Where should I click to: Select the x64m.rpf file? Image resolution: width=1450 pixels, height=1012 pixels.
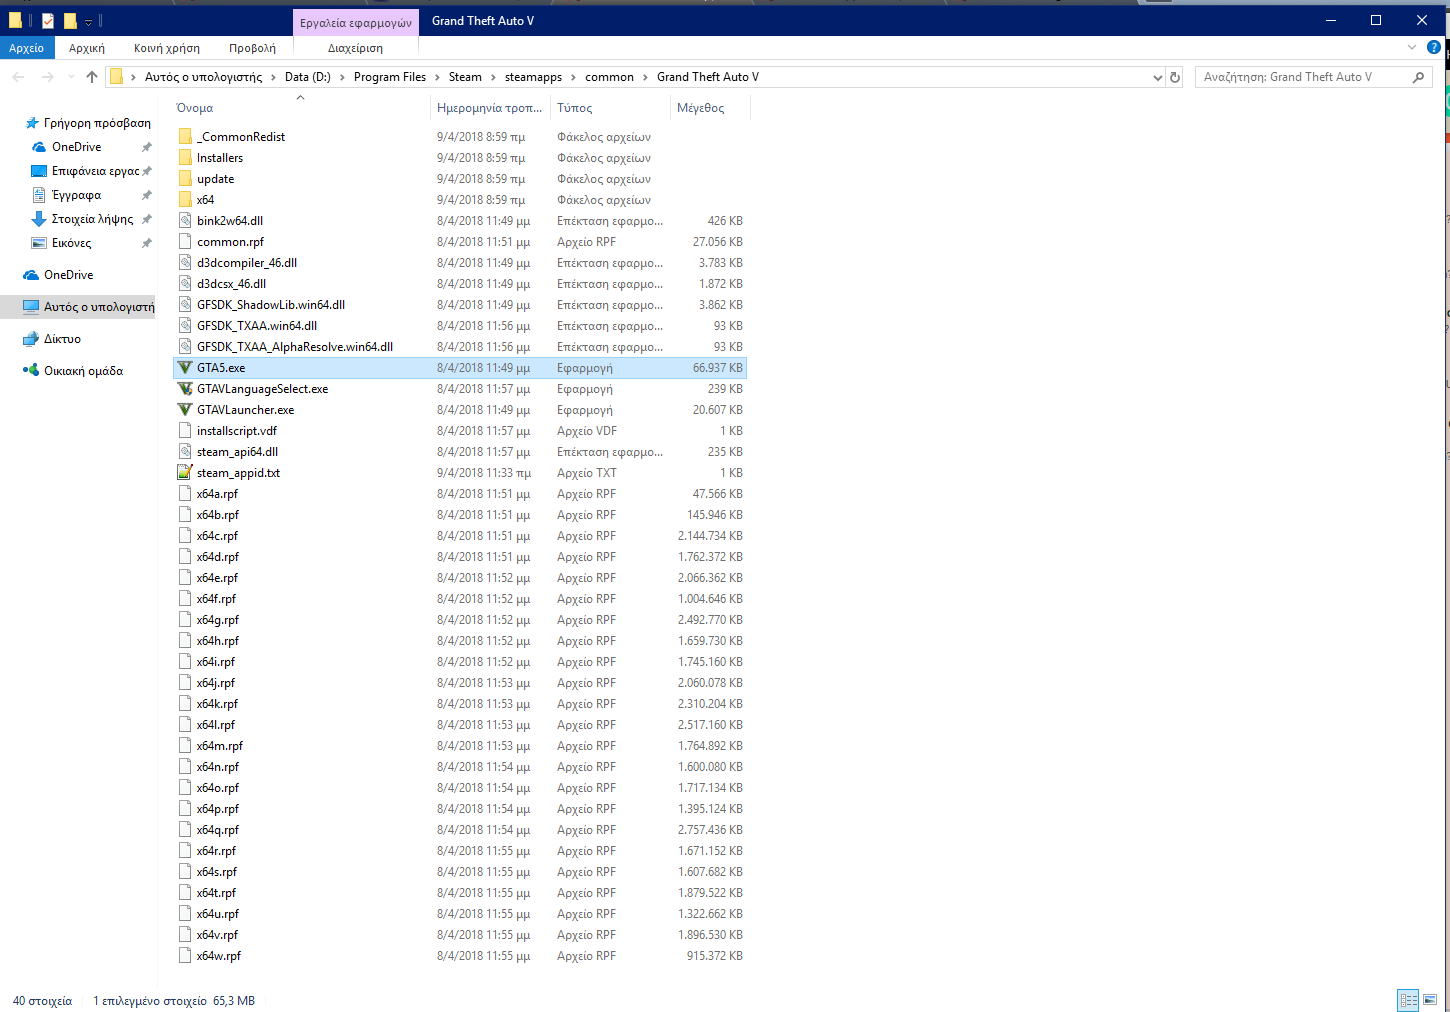pos(460,746)
